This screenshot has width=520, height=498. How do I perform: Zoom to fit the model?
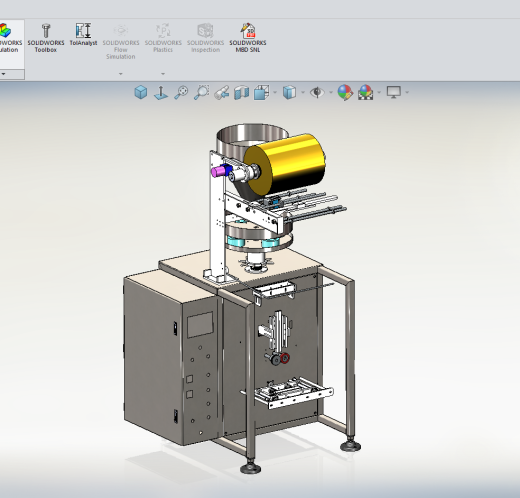[x=181, y=92]
